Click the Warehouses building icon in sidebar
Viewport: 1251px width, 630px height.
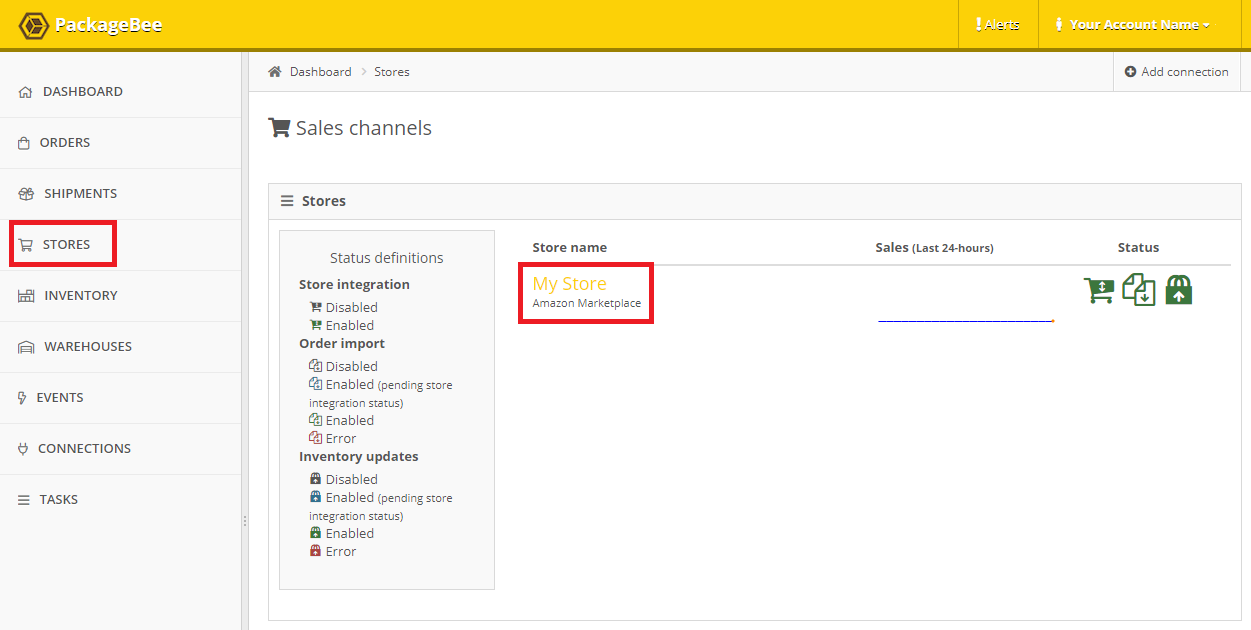click(x=26, y=347)
